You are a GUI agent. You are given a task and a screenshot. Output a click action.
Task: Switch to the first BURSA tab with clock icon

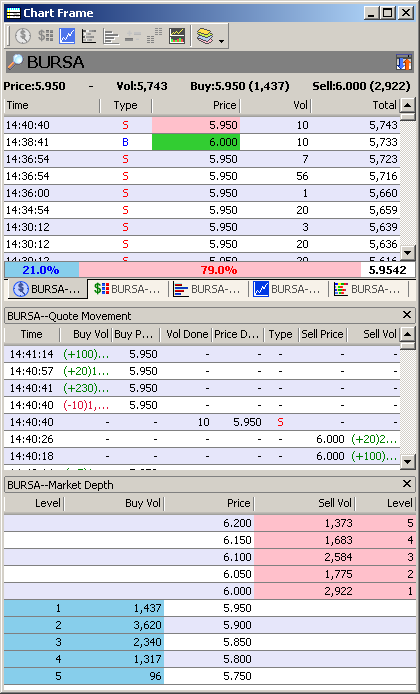[x=46, y=289]
